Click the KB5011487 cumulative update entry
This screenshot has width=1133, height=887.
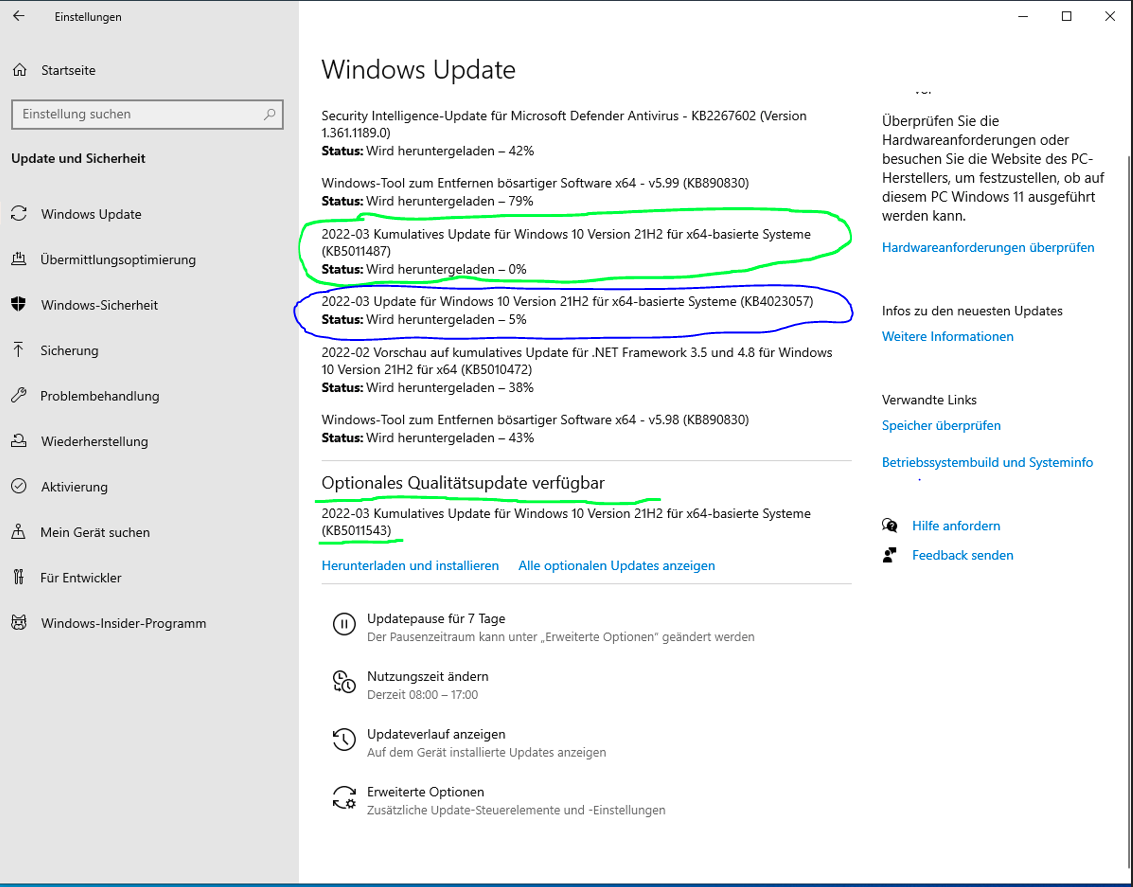pyautogui.click(x=566, y=251)
